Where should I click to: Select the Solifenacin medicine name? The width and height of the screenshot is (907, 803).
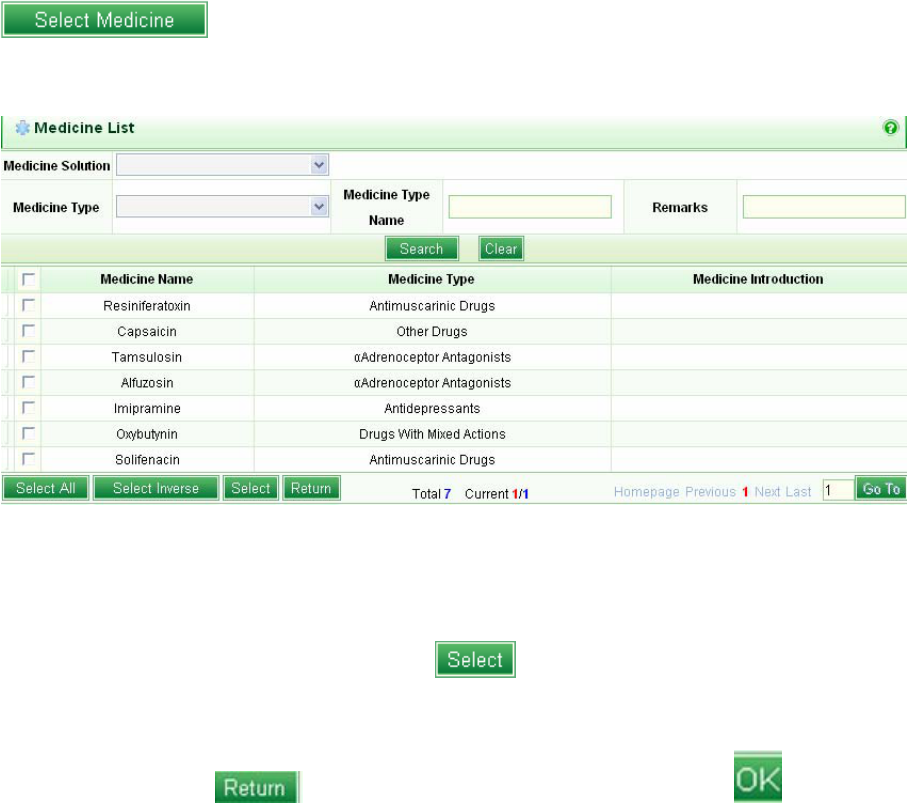pos(147,459)
